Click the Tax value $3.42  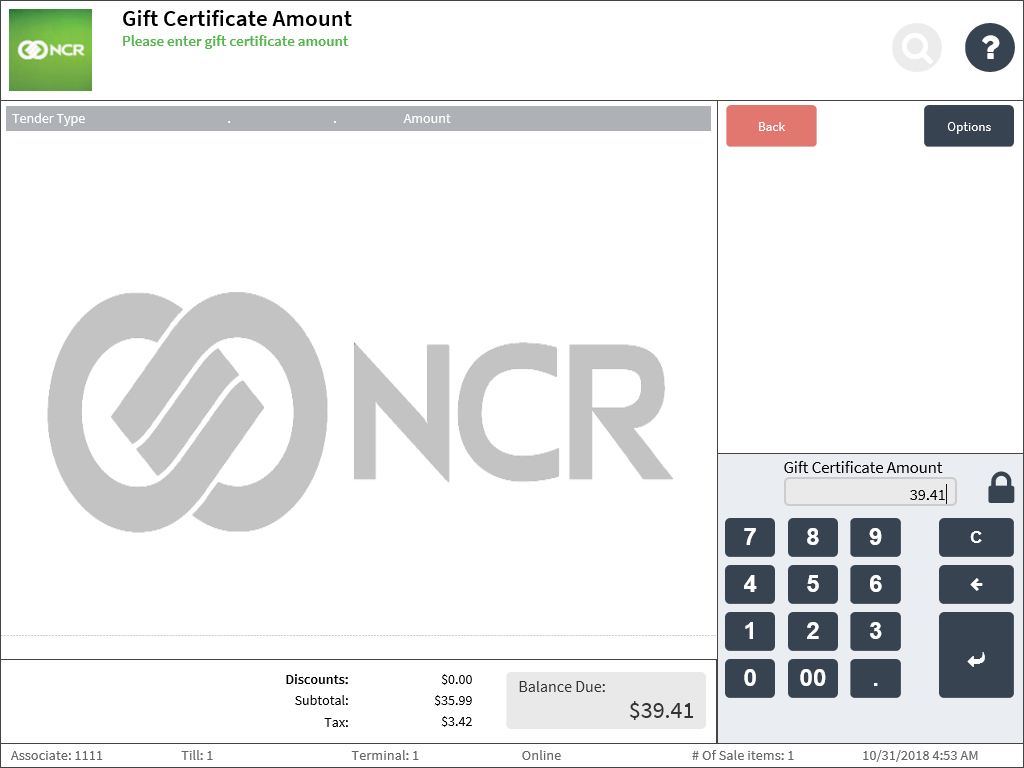click(x=456, y=722)
